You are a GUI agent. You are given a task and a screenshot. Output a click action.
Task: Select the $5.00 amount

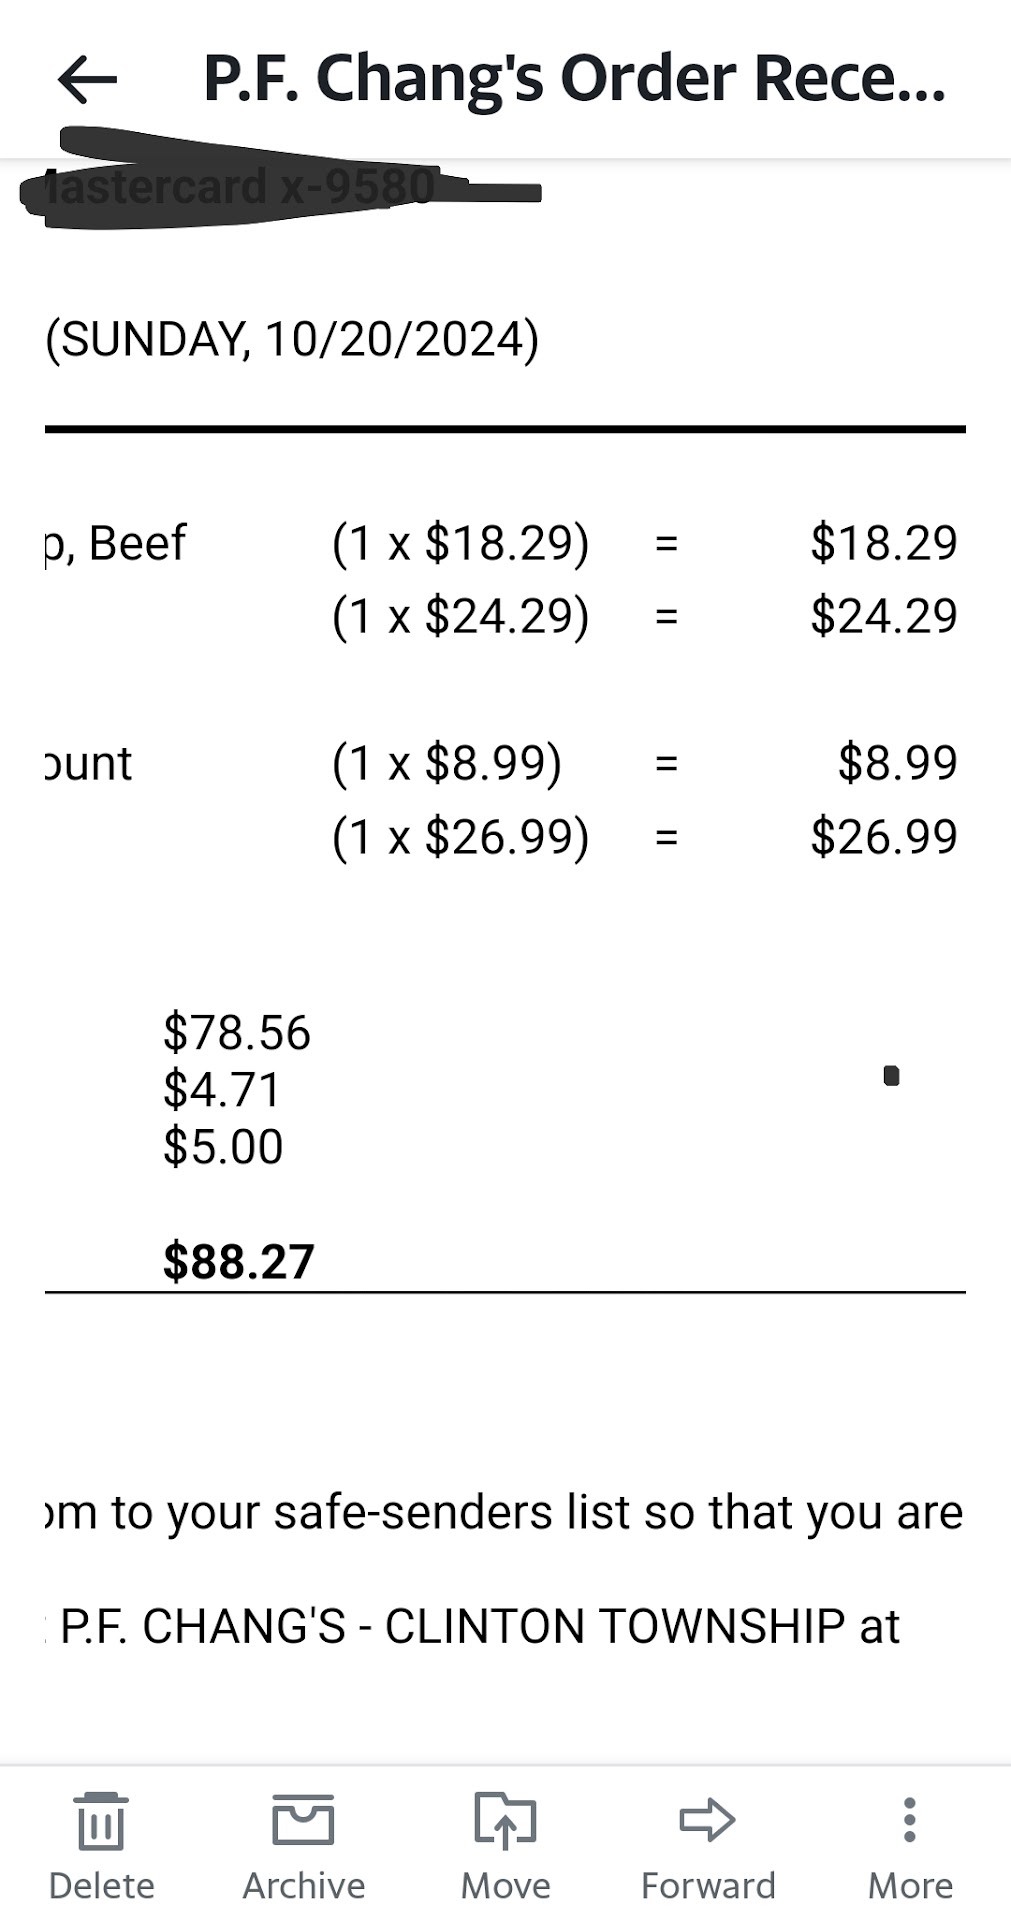click(223, 1146)
